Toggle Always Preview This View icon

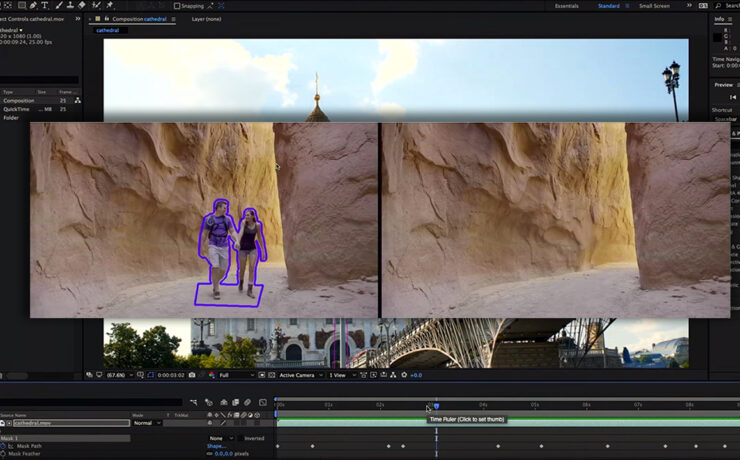point(89,375)
